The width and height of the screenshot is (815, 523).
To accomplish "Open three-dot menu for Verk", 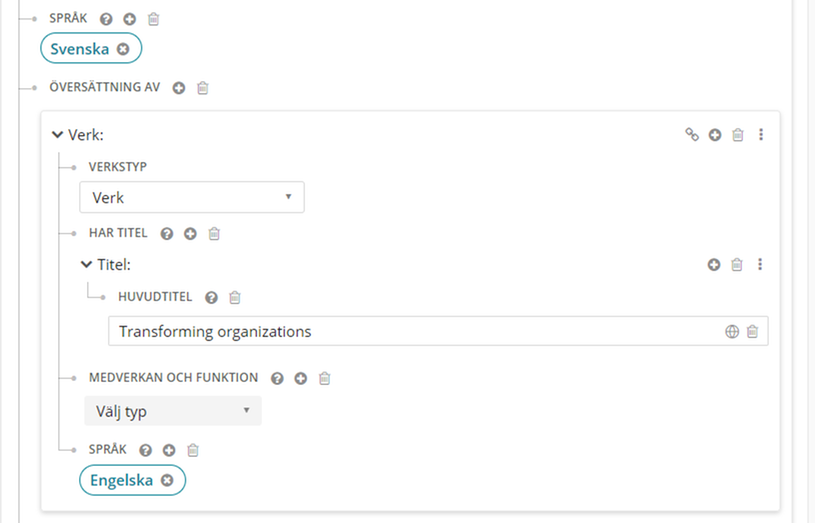I will [761, 135].
